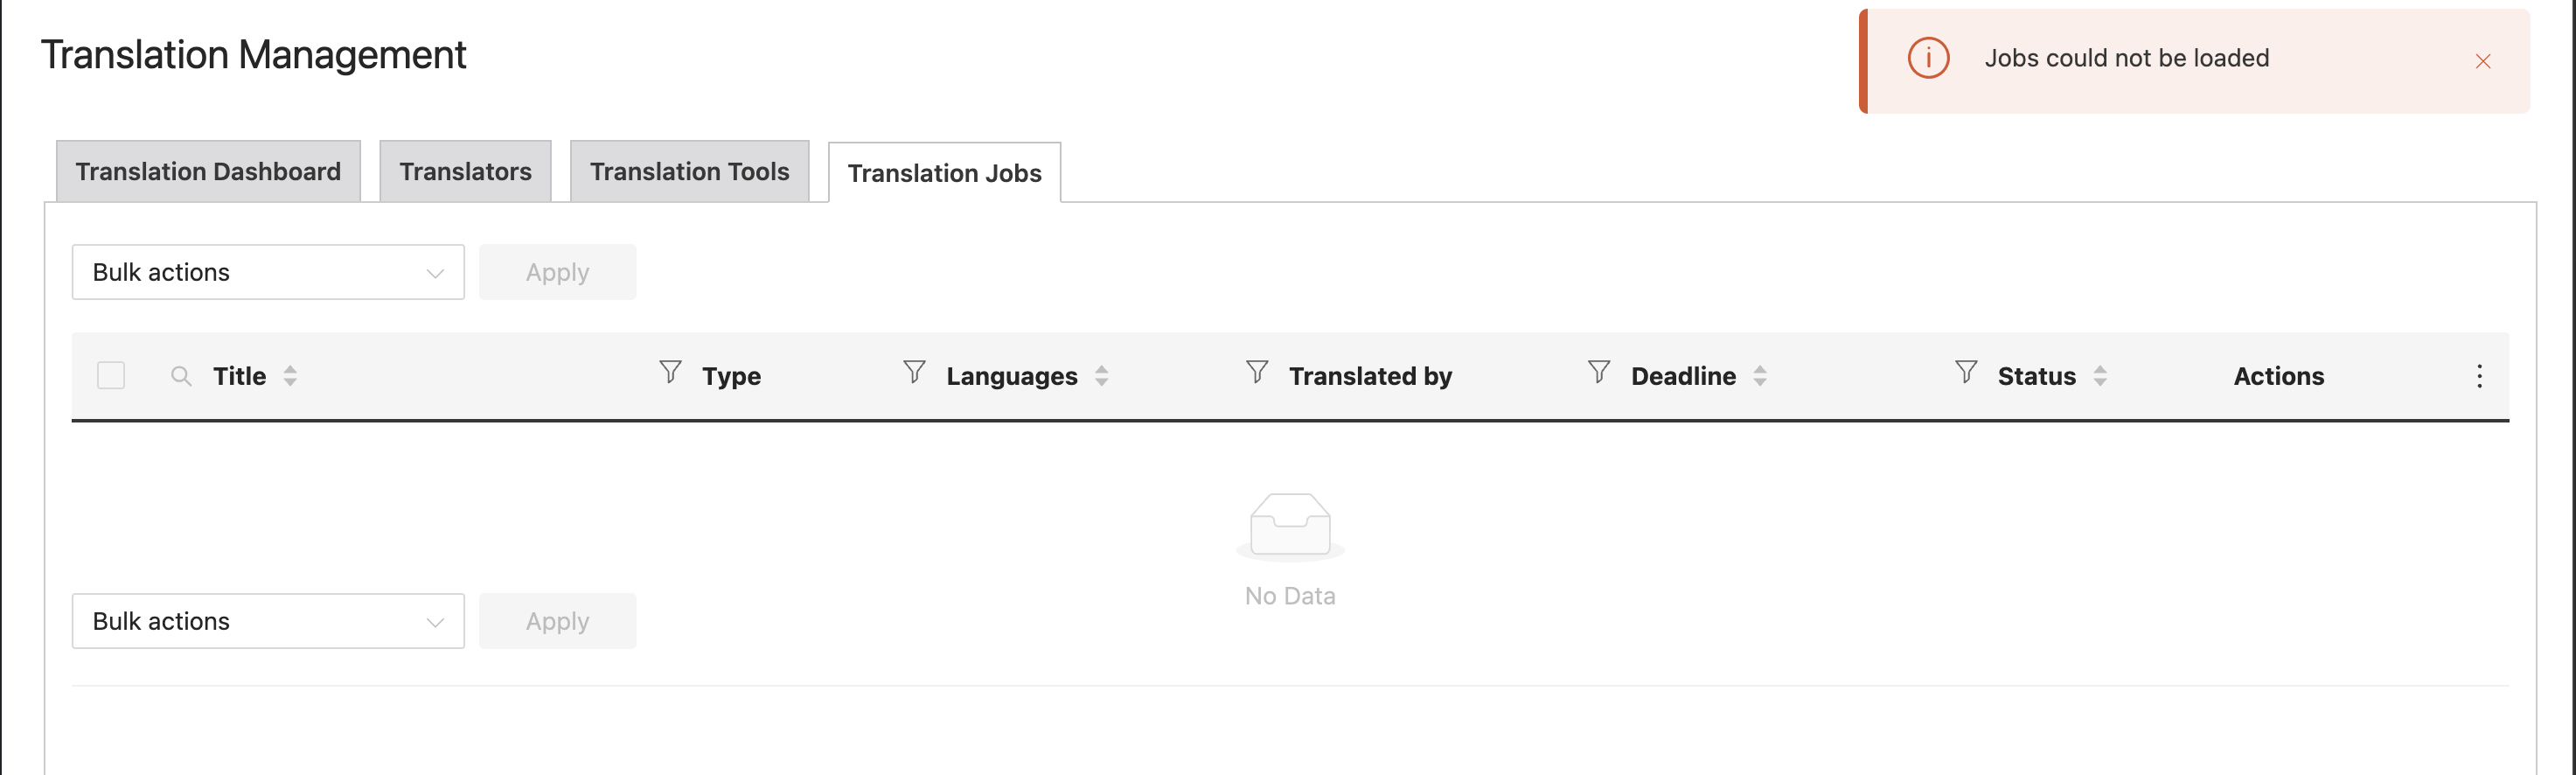Screen dimensions: 2576x775
Task: Sort by Deadline using its sort arrows
Action: [1760, 376]
